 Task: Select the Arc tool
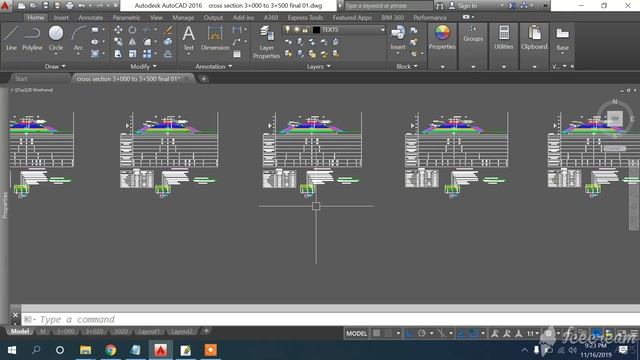[78, 39]
